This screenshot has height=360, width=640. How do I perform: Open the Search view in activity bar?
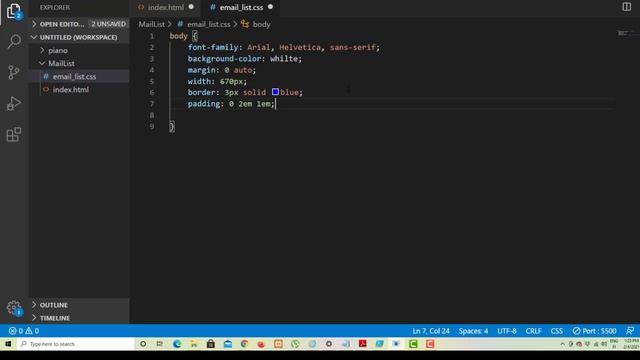[14, 41]
